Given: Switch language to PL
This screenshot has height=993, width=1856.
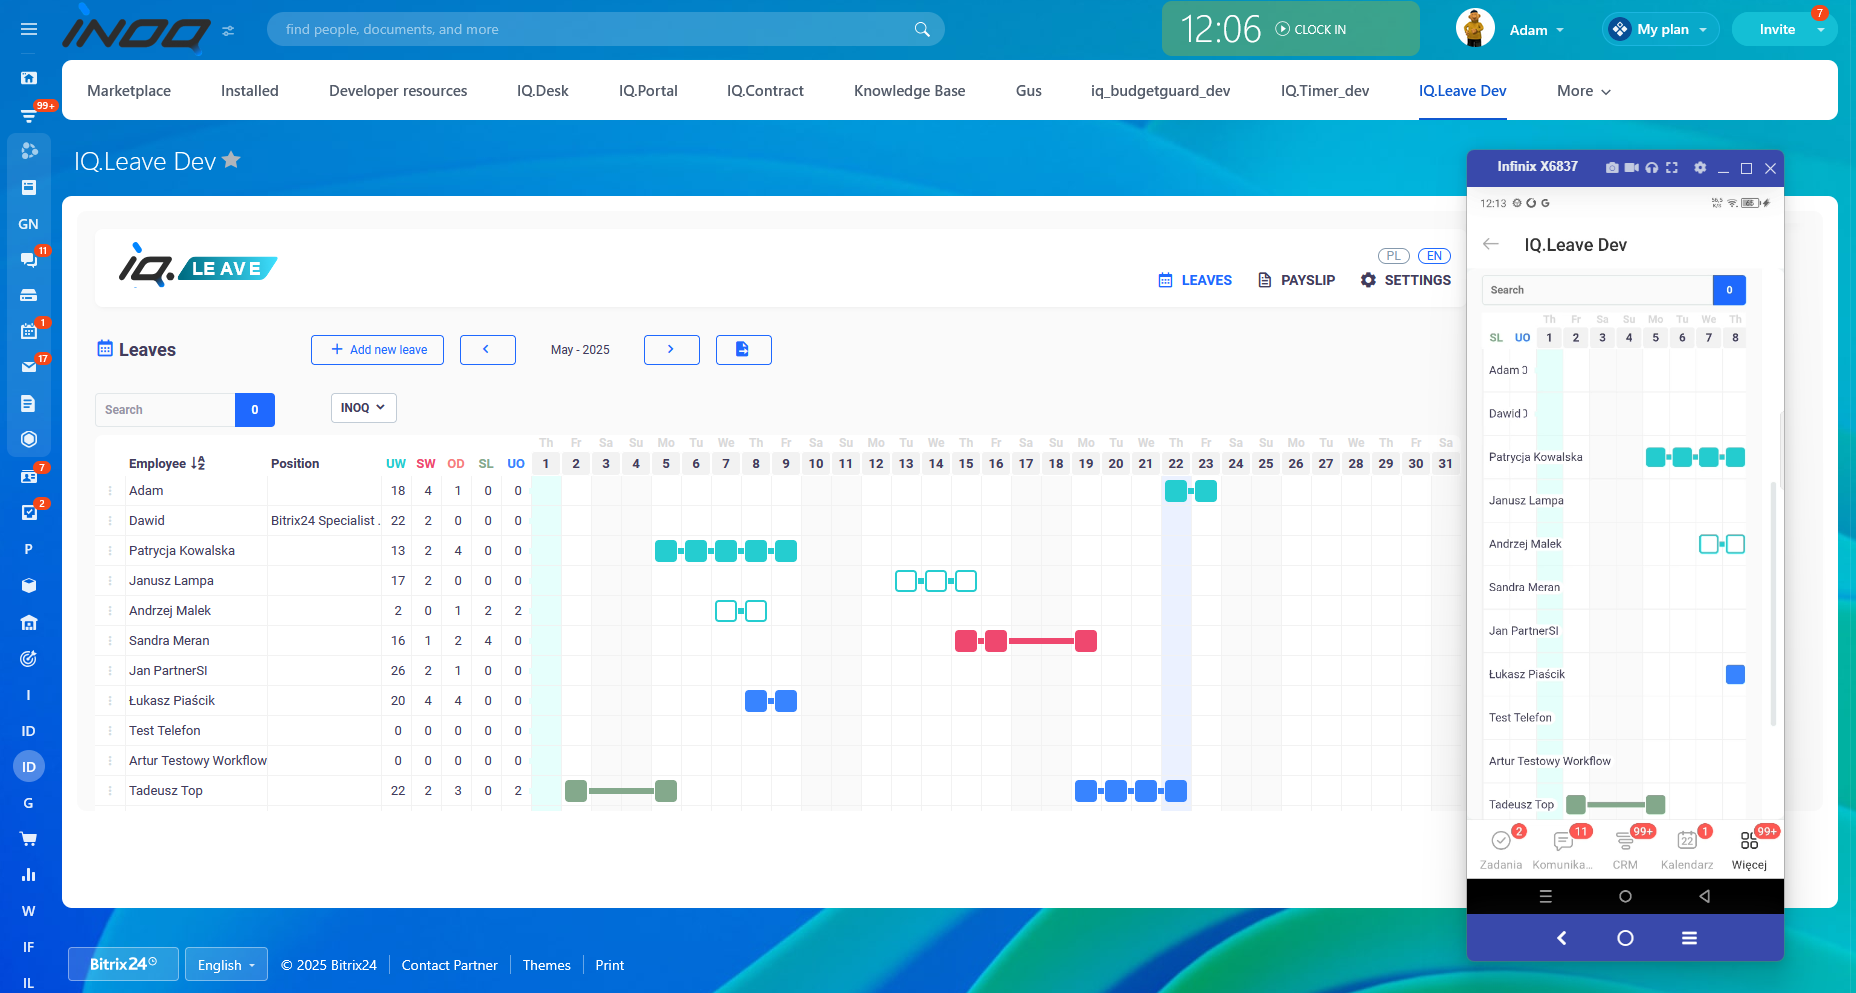Looking at the screenshot, I should pyautogui.click(x=1393, y=256).
